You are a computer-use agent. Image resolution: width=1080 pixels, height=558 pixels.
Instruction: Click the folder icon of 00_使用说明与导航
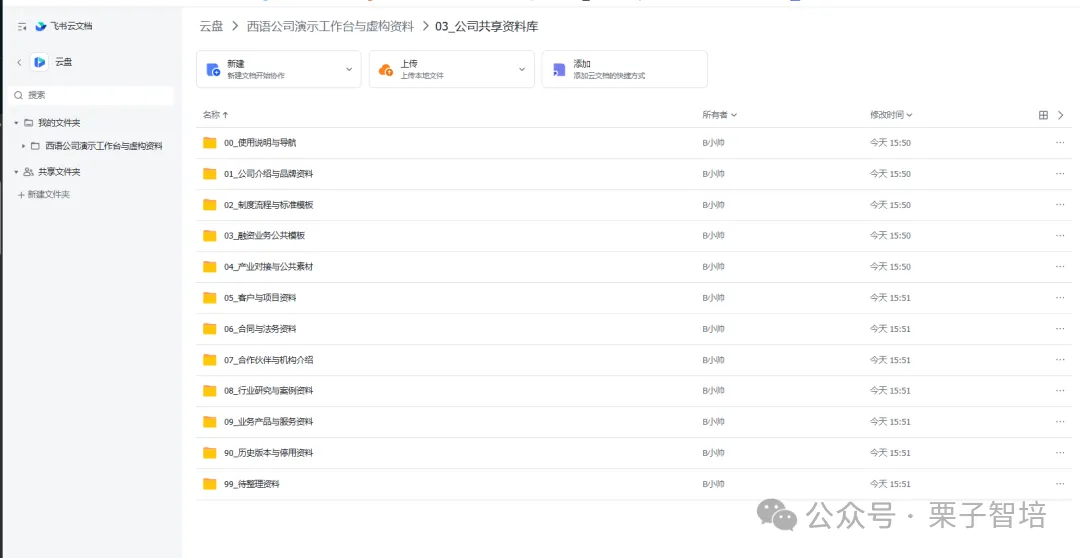coord(209,143)
